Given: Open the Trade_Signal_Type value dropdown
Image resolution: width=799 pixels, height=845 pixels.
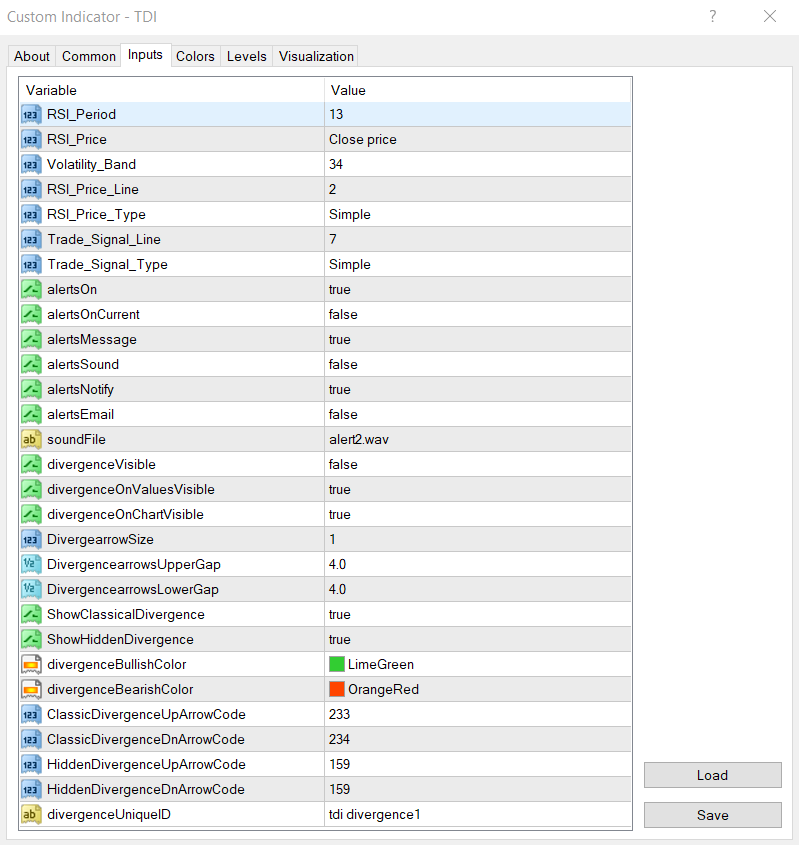Looking at the screenshot, I should [x=478, y=264].
